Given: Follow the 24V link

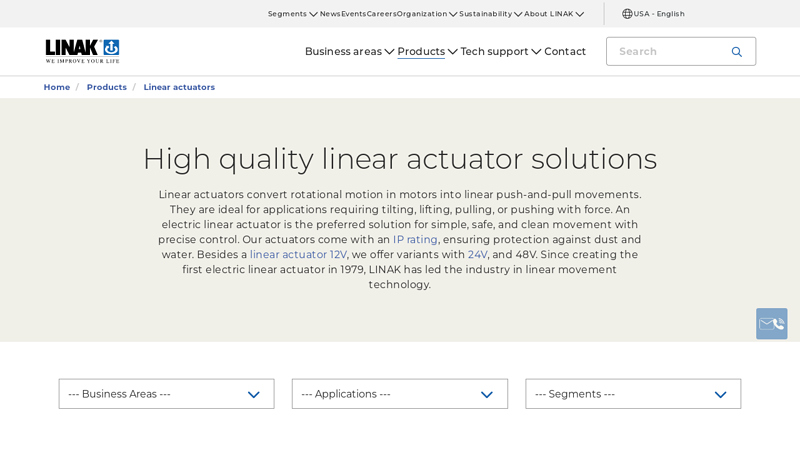Looking at the screenshot, I should 478,254.
